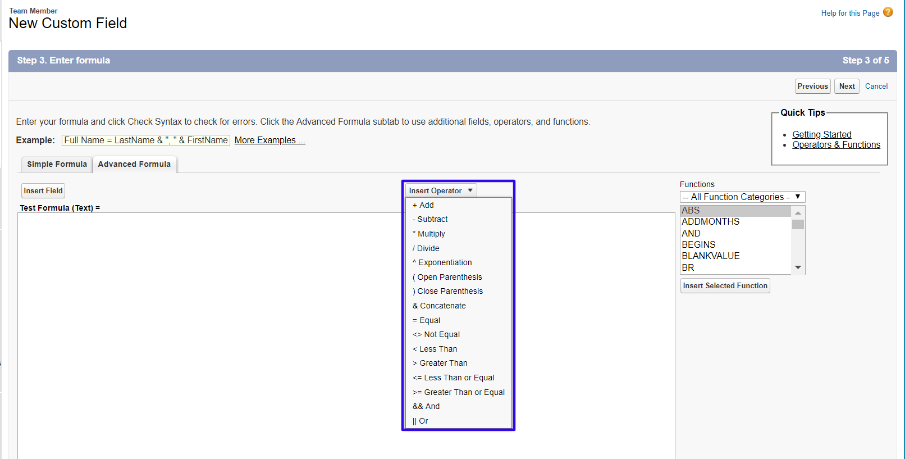The height and width of the screenshot is (459, 905).
Task: View More Examples of formulas
Action: coord(265,140)
